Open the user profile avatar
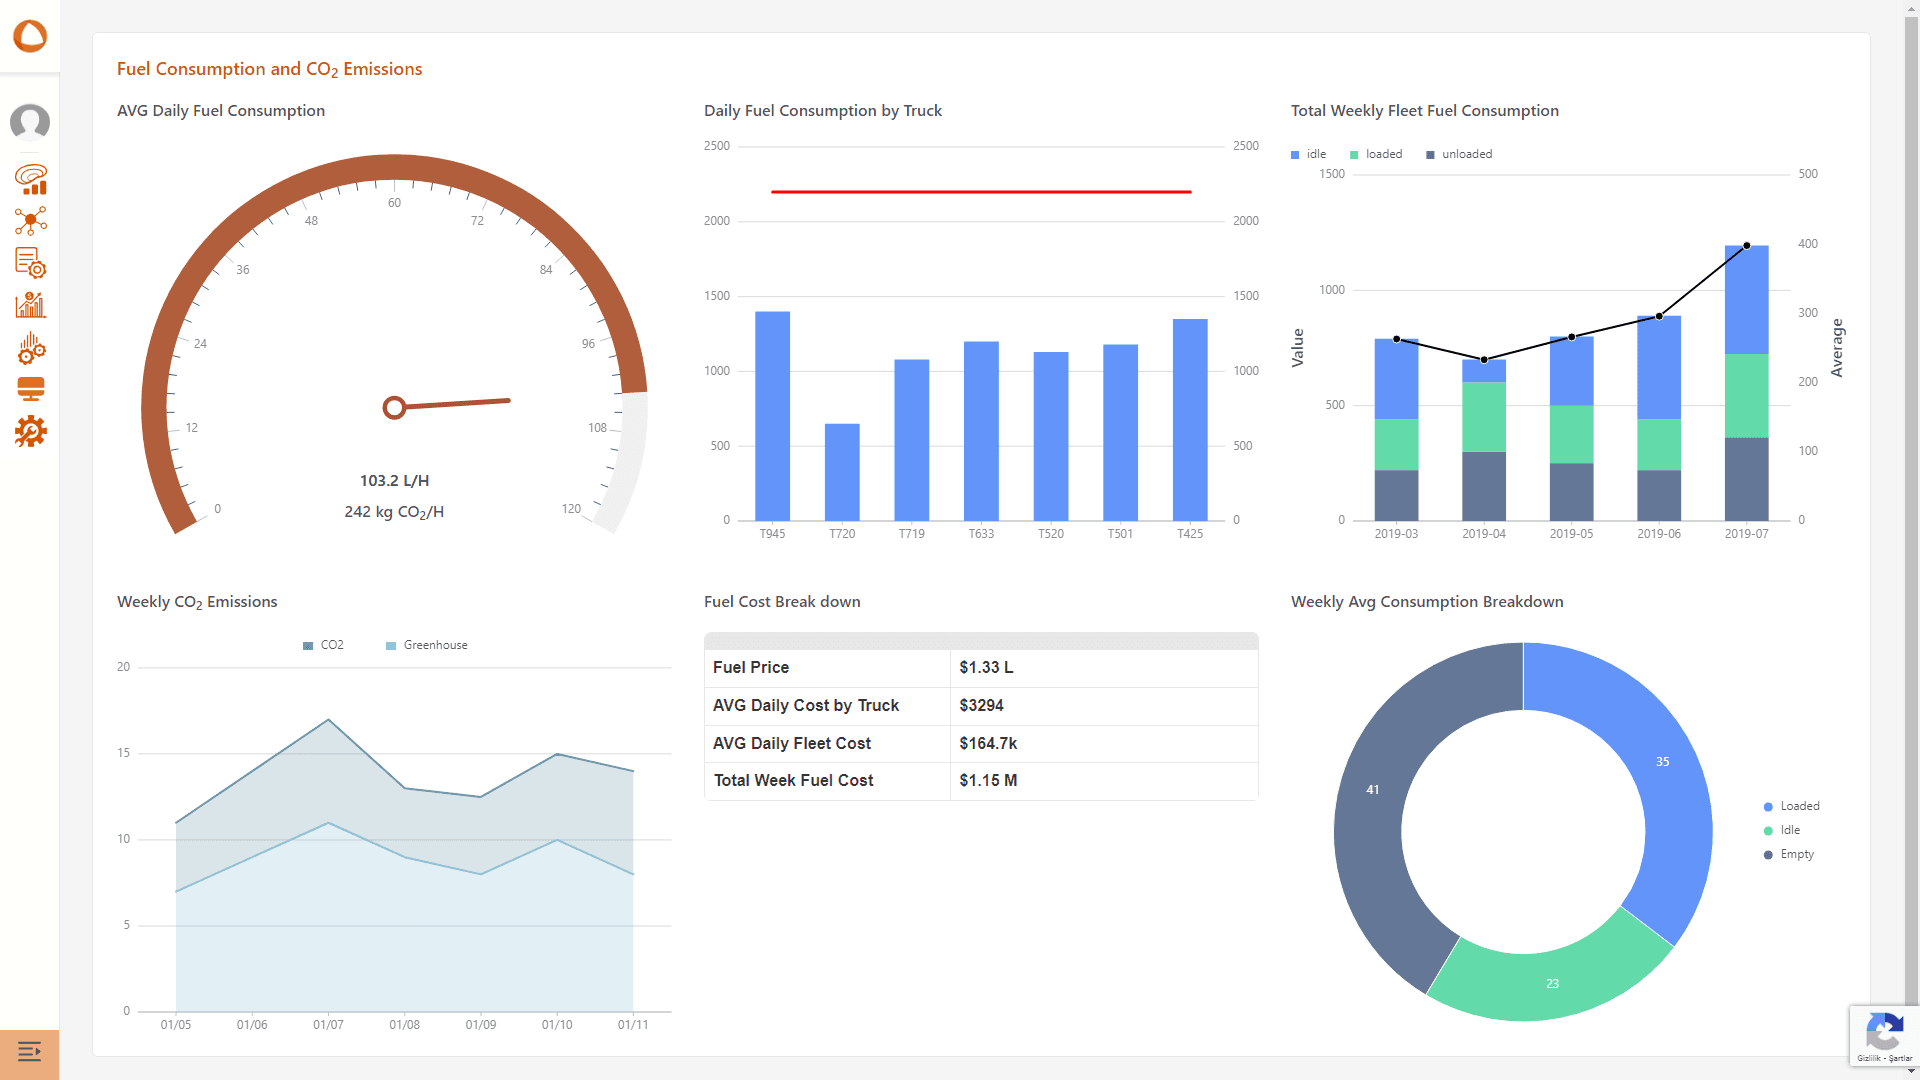 [30, 122]
